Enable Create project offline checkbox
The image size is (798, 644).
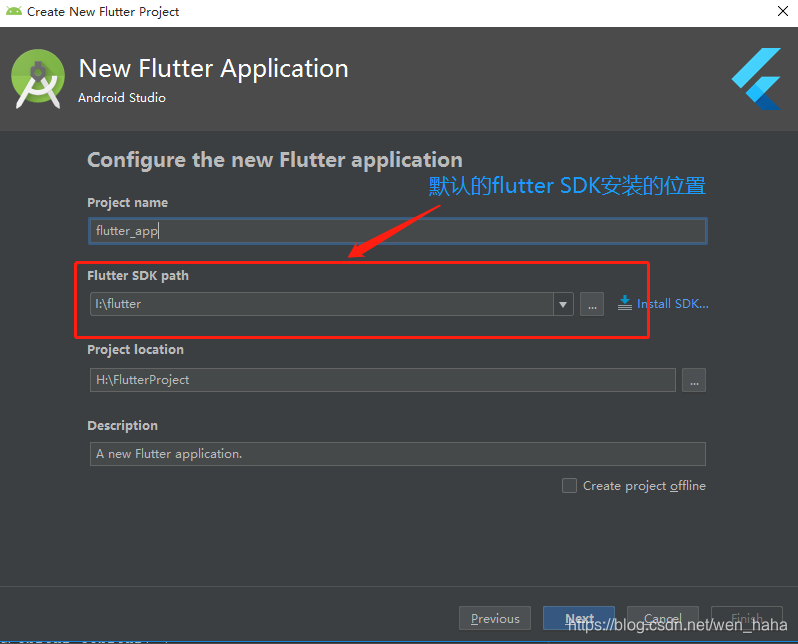(569, 486)
